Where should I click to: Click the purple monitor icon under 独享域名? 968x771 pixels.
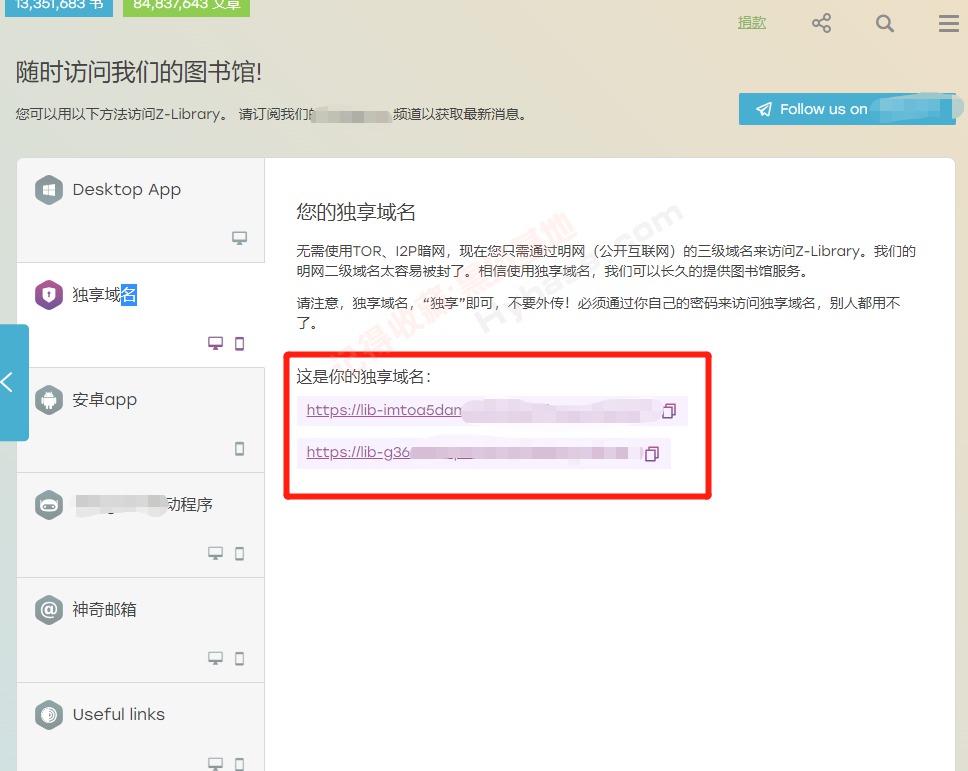tap(215, 343)
